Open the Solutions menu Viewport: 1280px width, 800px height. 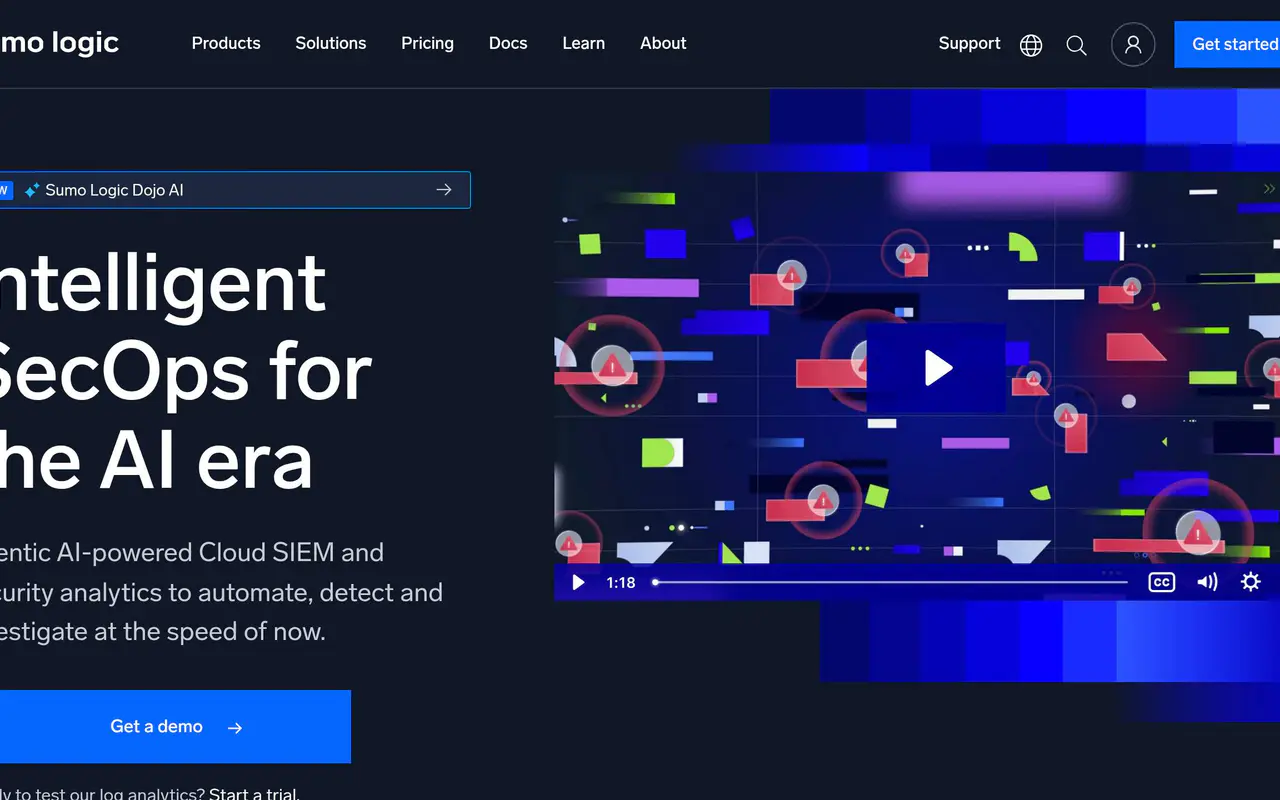(x=331, y=43)
